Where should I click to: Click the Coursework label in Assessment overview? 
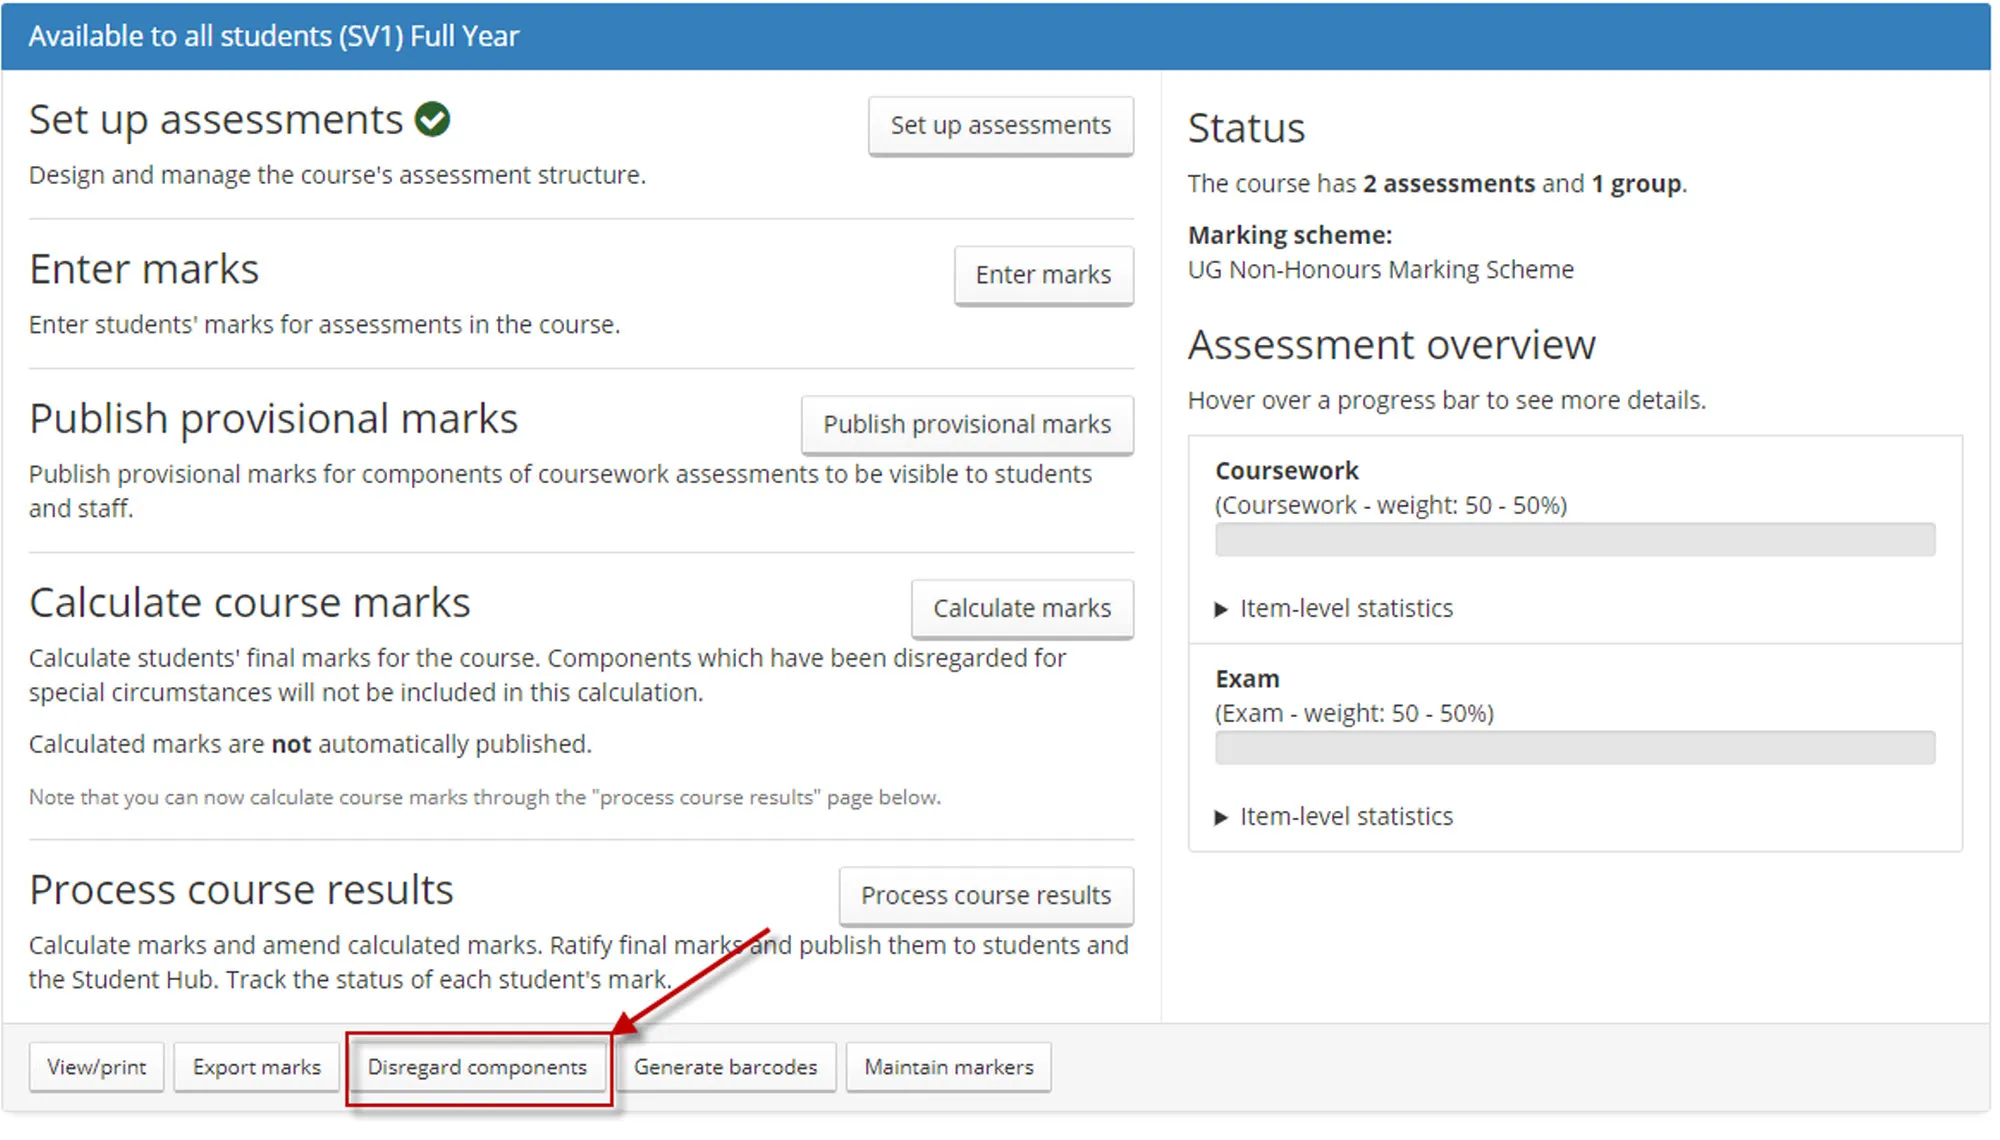tap(1286, 470)
